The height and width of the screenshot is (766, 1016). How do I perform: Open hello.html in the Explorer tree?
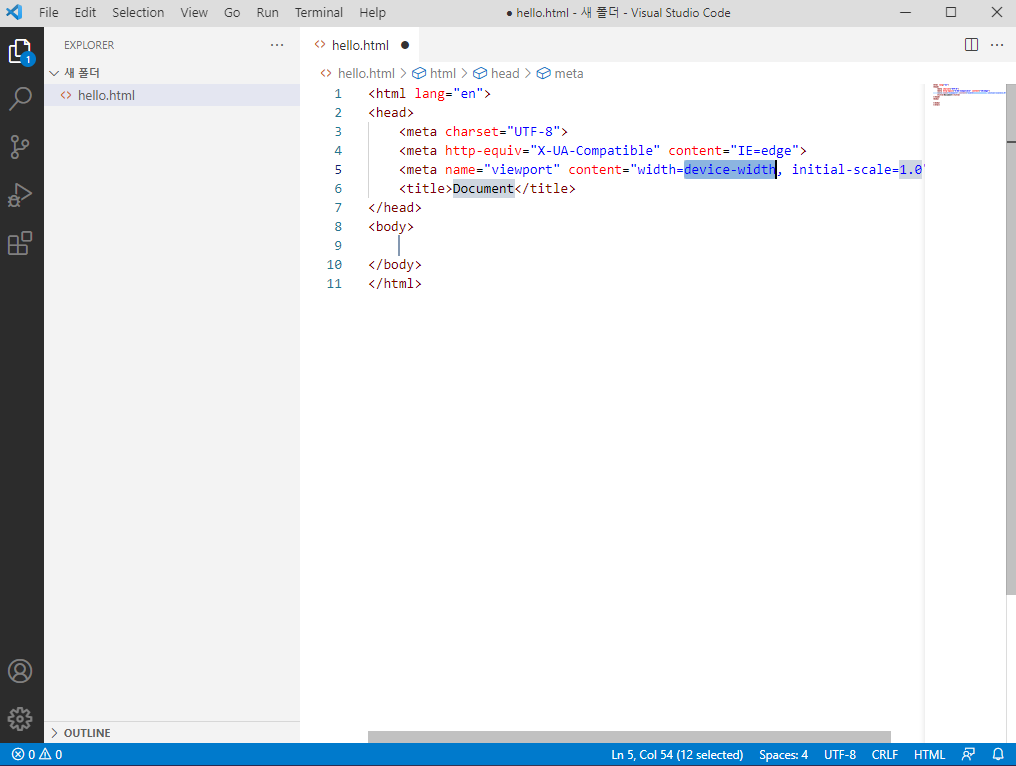[x=172, y=95]
